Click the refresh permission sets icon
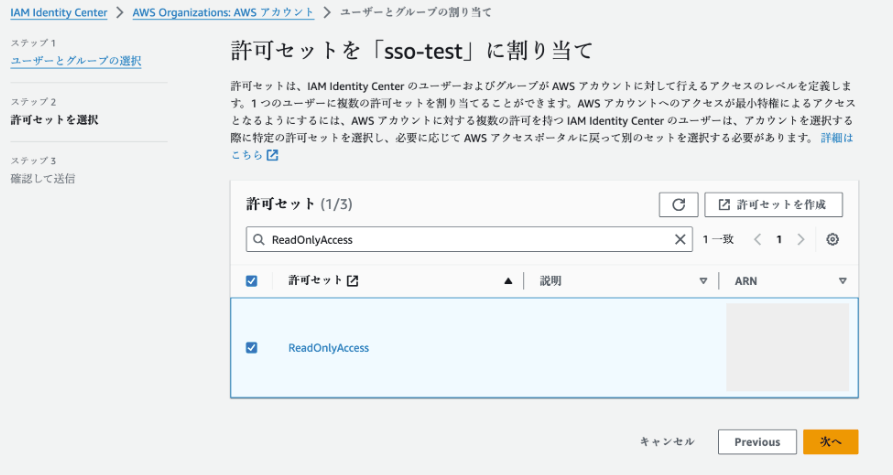The height and width of the screenshot is (475, 893). point(678,204)
